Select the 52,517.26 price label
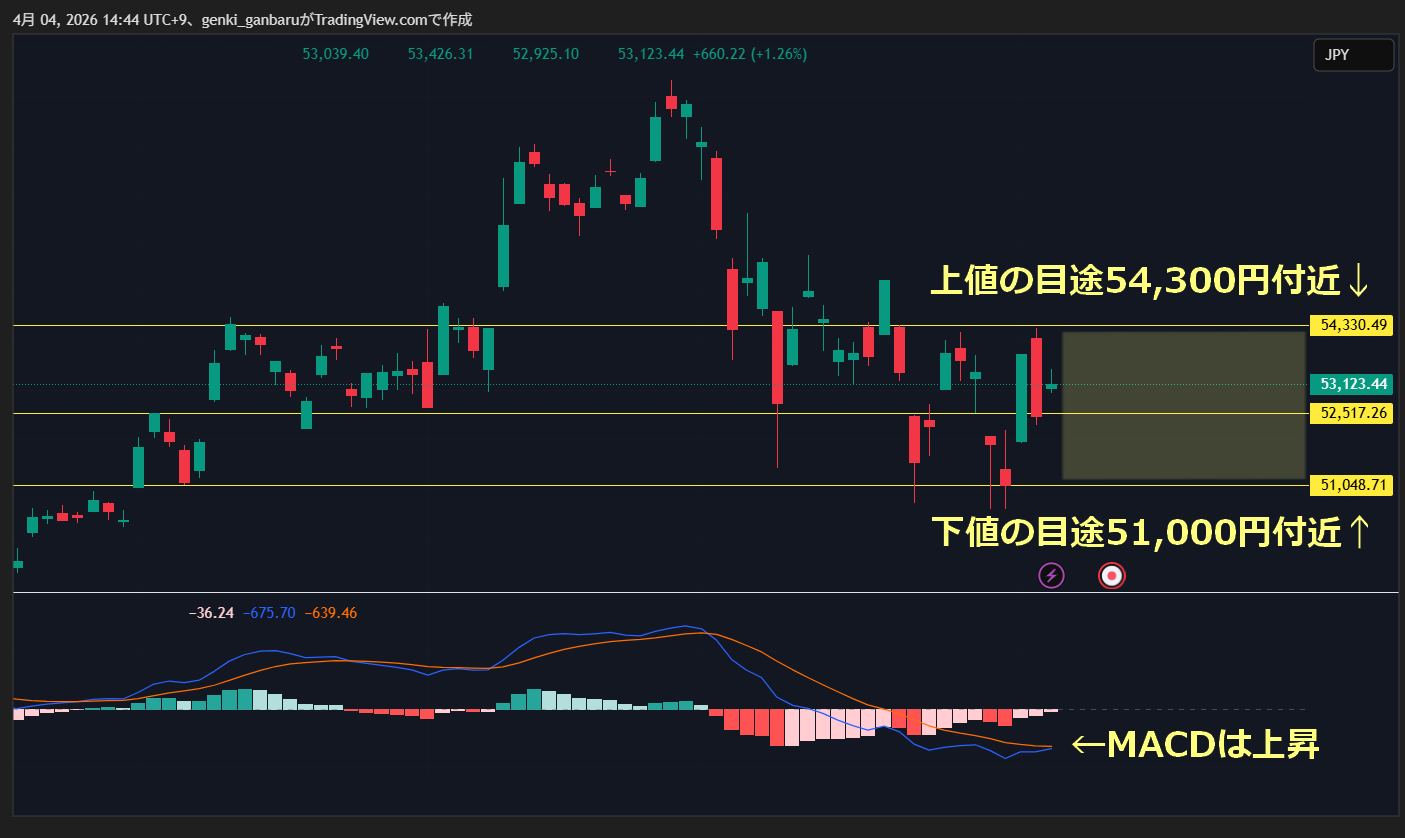 [1349, 413]
